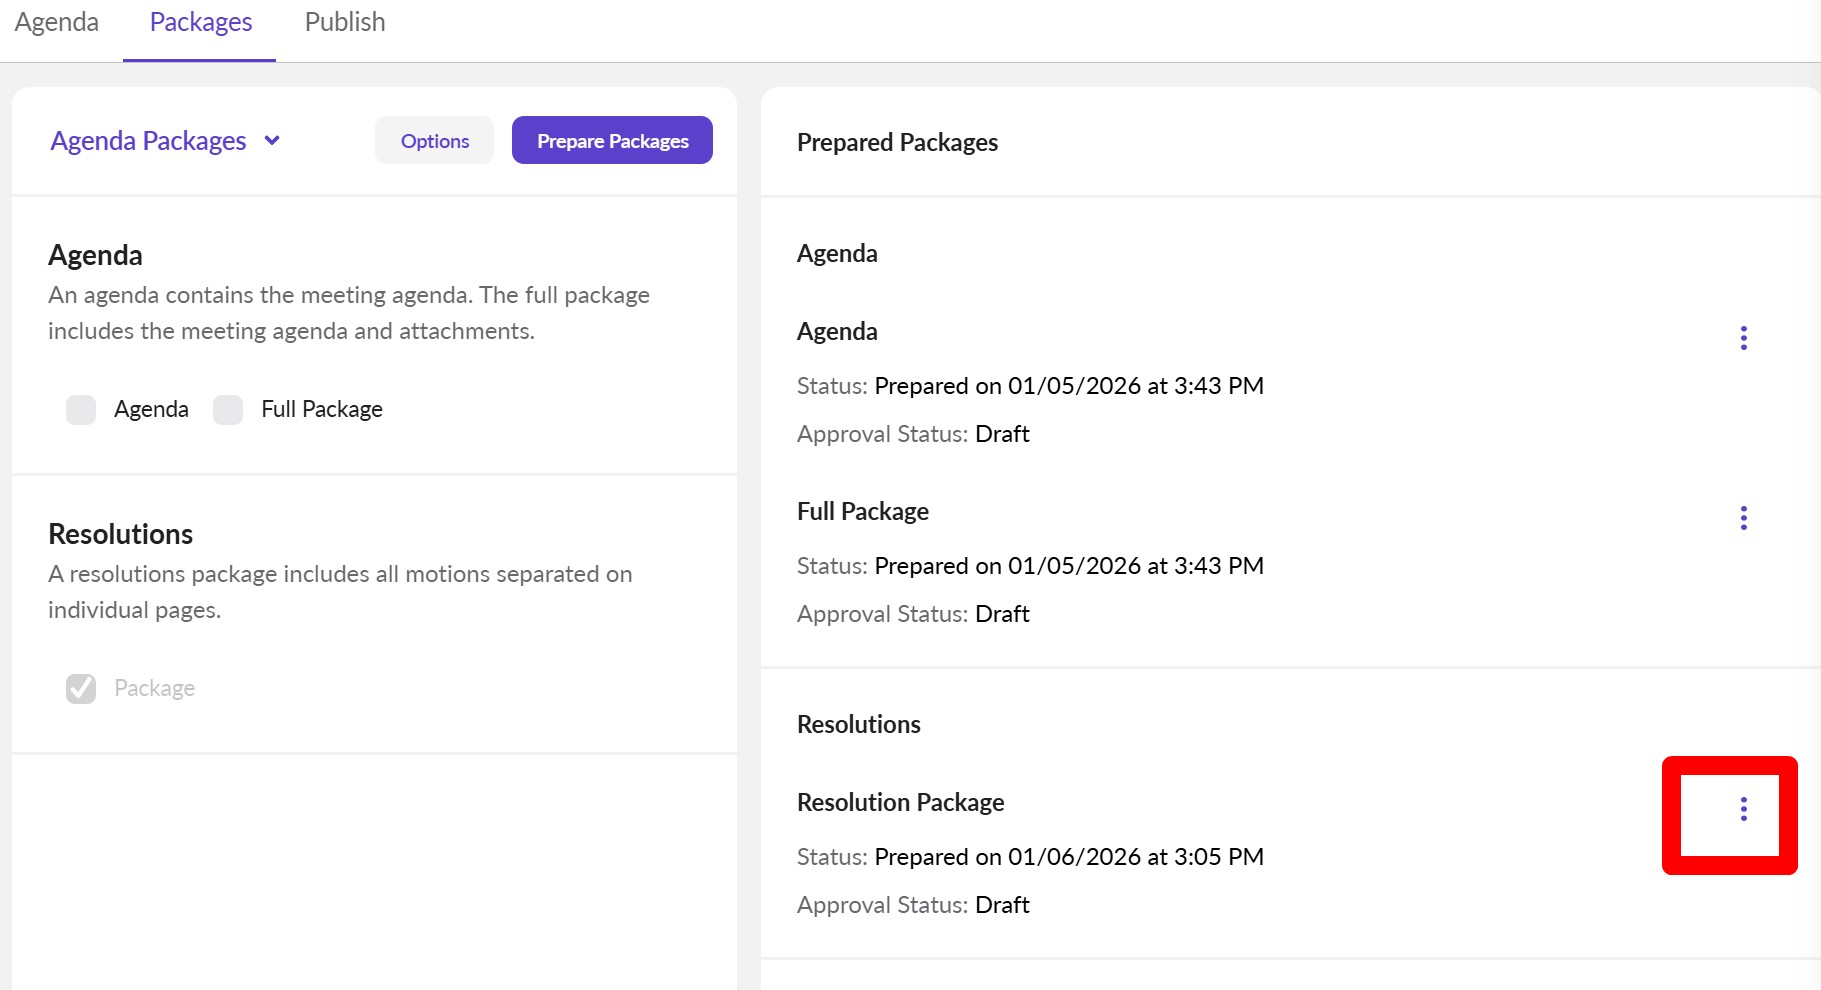Click the Full Package checkbox label text
Image resolution: width=1821 pixels, height=990 pixels.
pyautogui.click(x=321, y=410)
